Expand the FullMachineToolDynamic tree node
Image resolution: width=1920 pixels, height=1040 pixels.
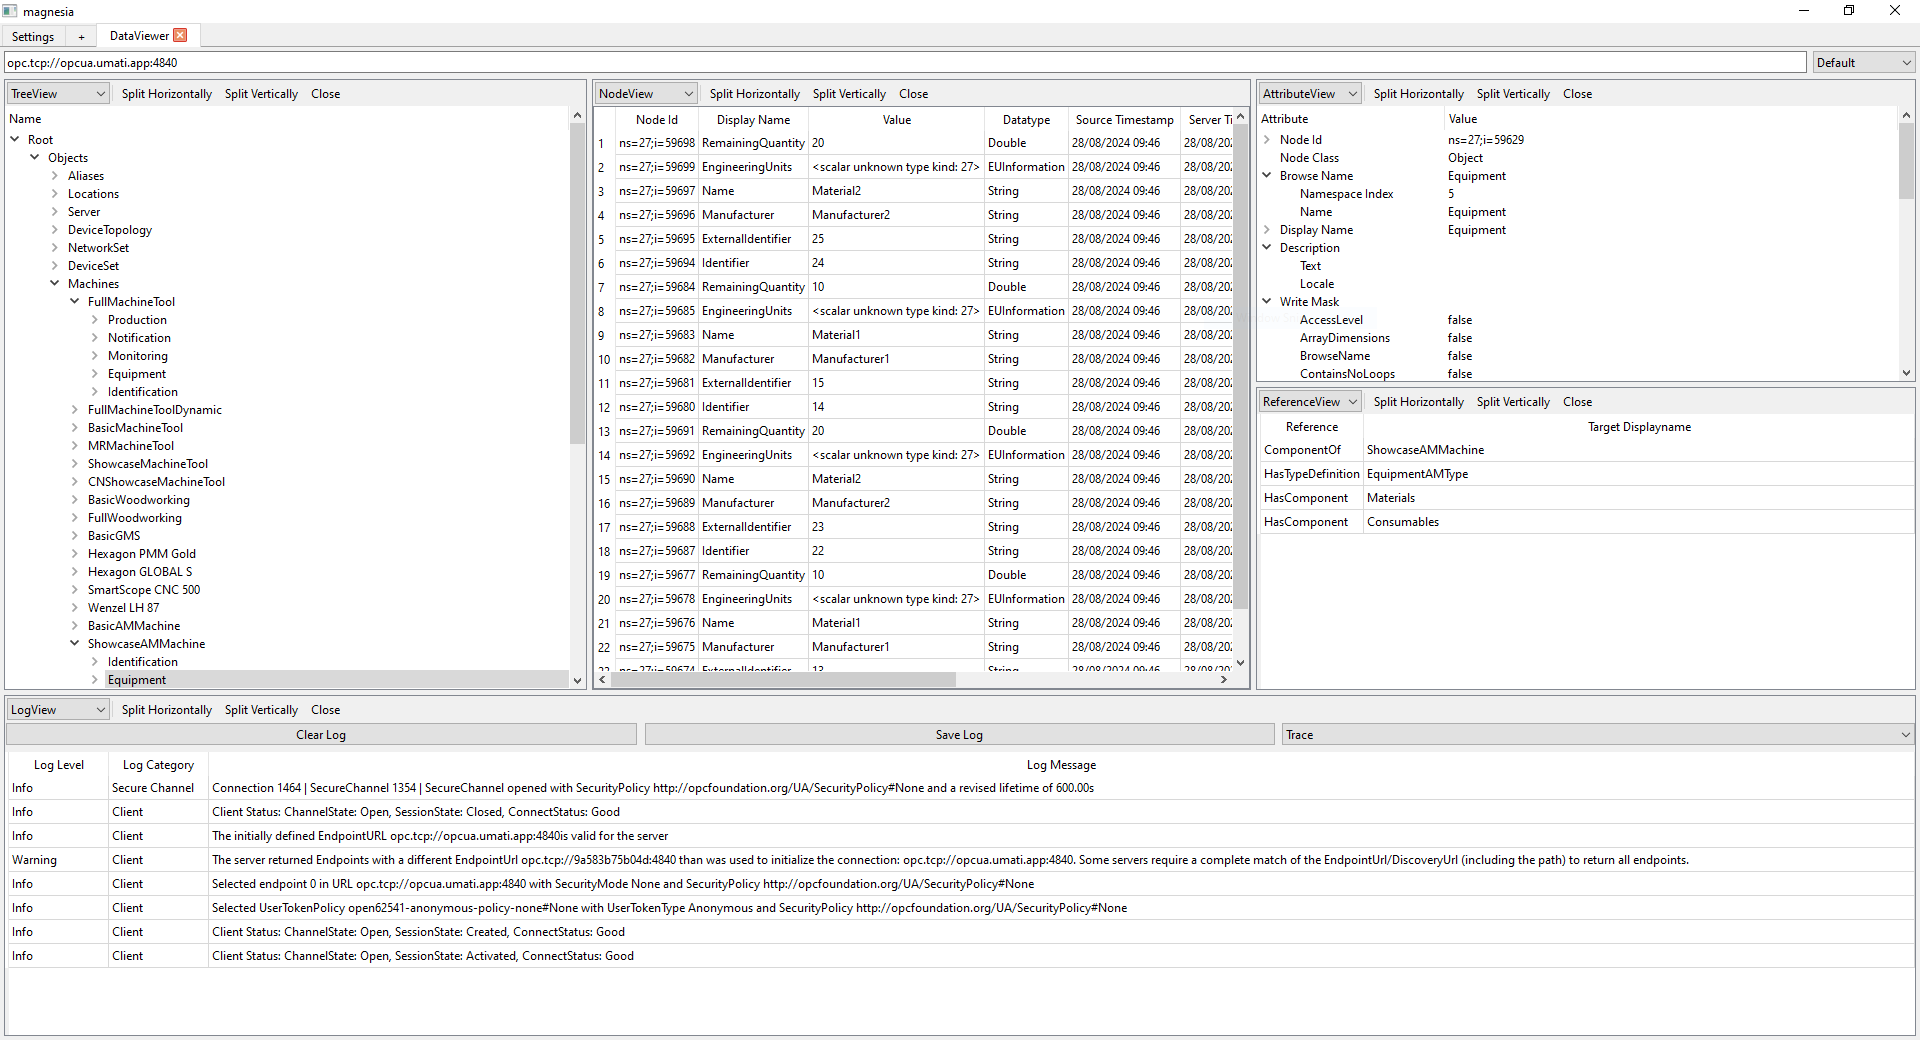[75, 410]
